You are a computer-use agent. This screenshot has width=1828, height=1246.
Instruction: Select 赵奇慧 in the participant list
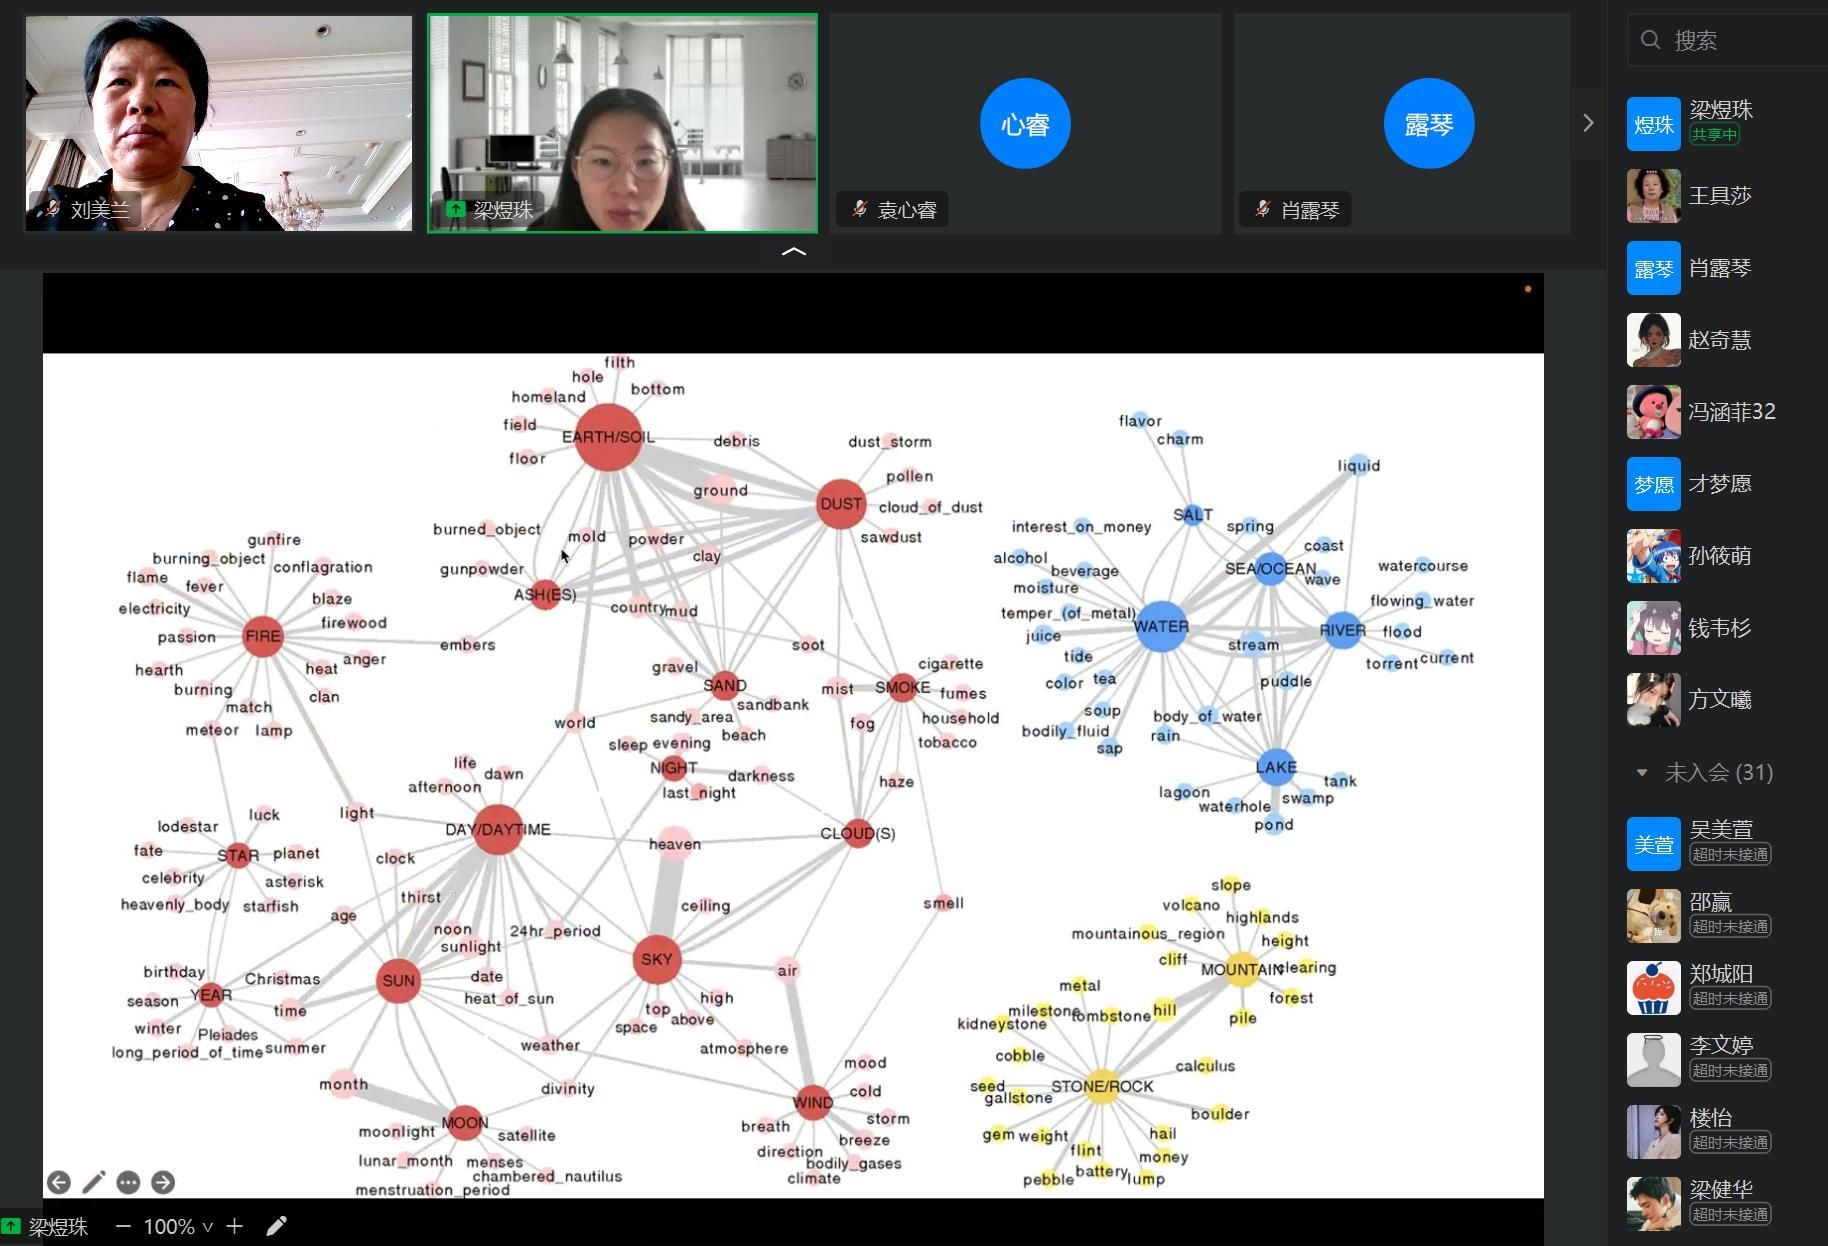1719,340
